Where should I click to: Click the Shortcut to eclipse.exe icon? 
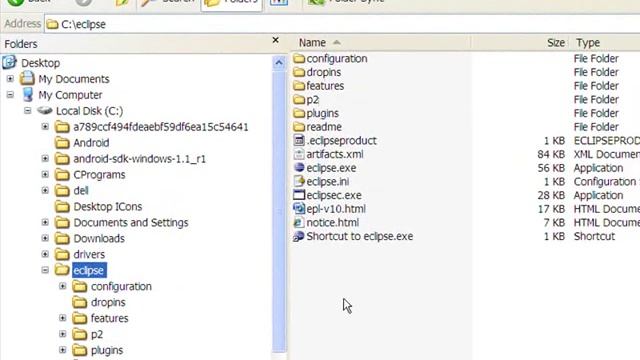point(299,236)
